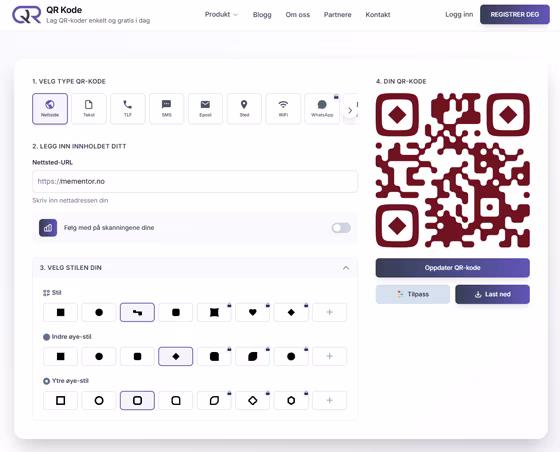
Task: Pick the rounded square Stil pattern
Action: [176, 312]
